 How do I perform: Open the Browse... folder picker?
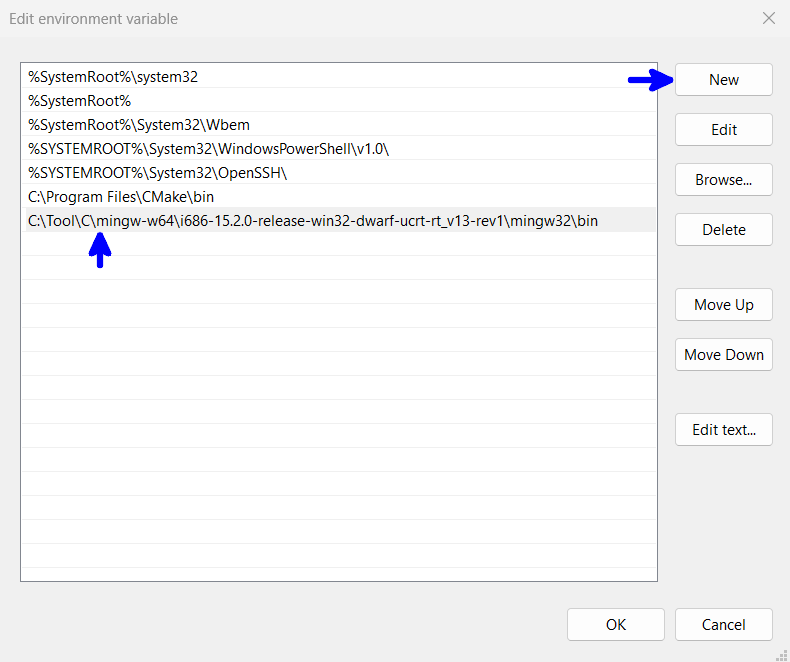pyautogui.click(x=723, y=179)
